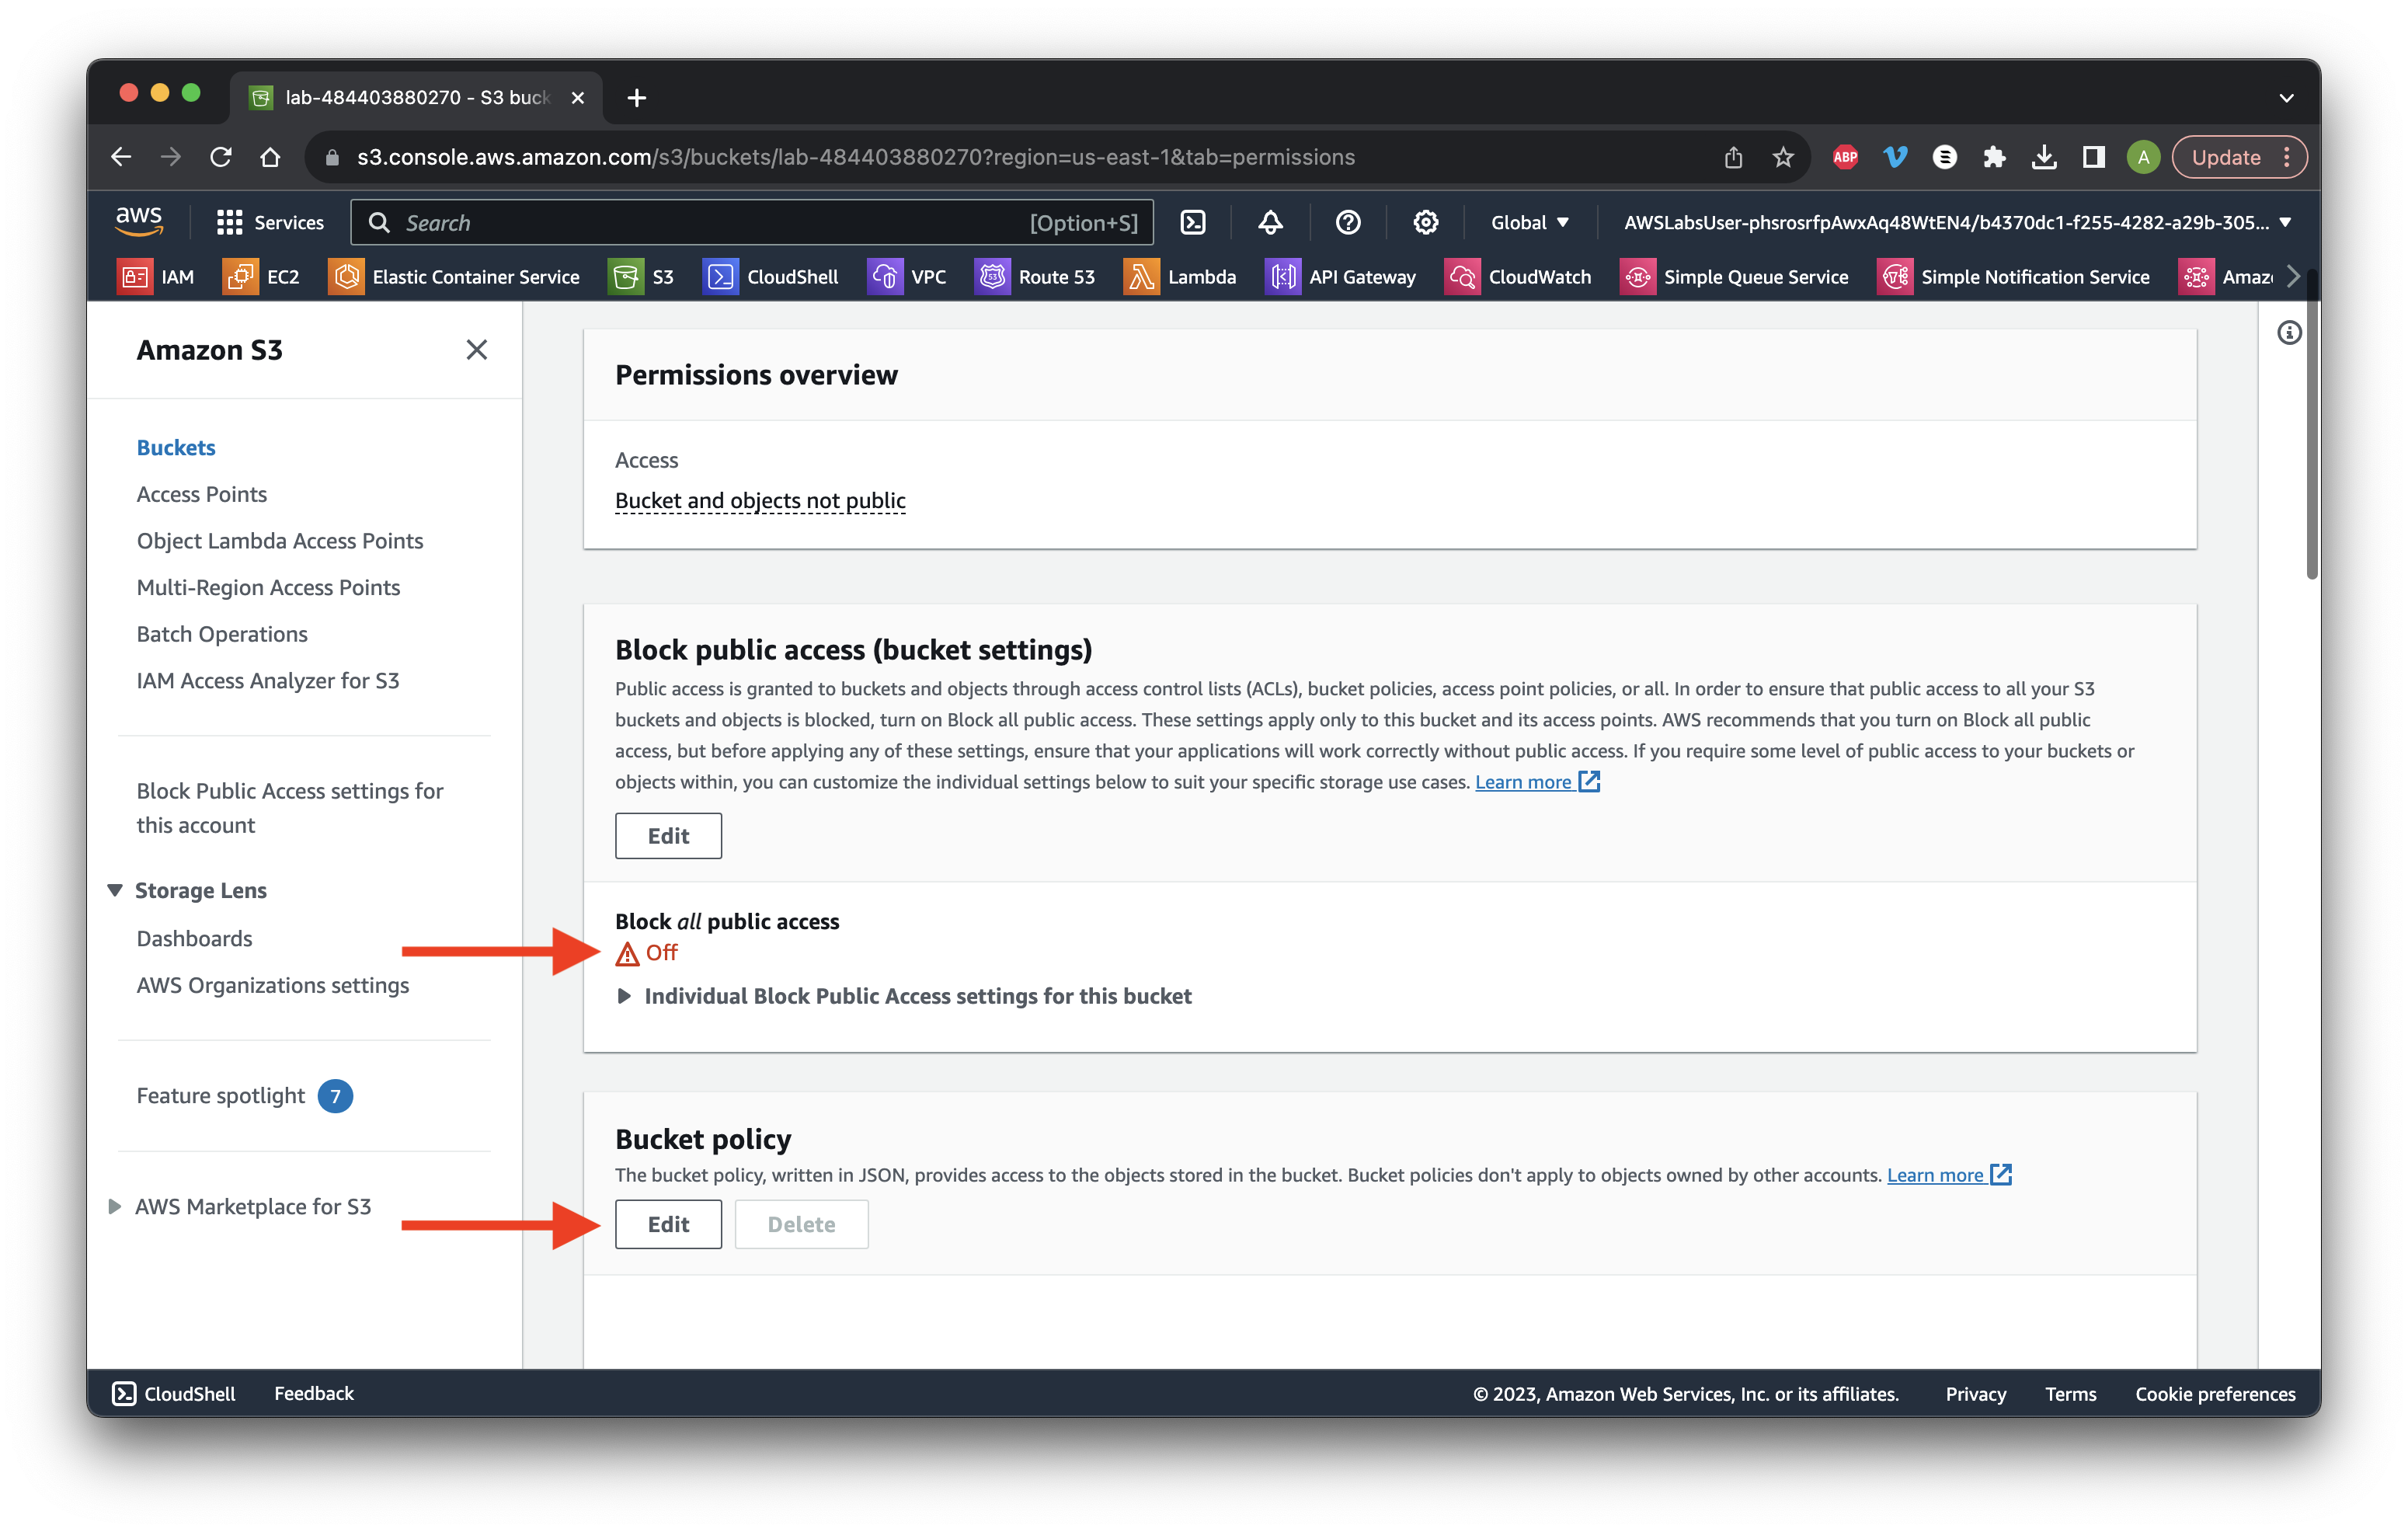Open the Chrome profile avatar

click(x=2143, y=157)
